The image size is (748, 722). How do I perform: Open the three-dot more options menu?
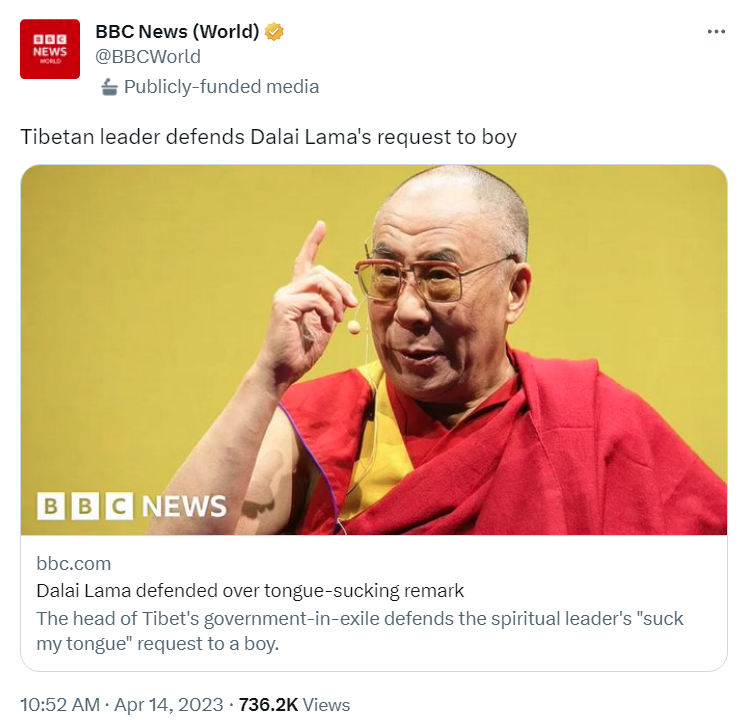716,31
